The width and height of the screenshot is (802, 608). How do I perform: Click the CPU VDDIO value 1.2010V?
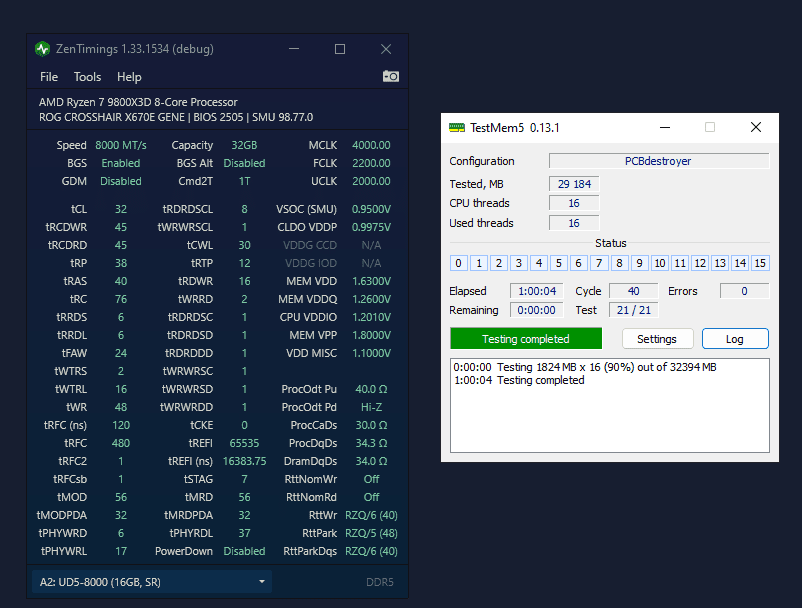pos(371,317)
